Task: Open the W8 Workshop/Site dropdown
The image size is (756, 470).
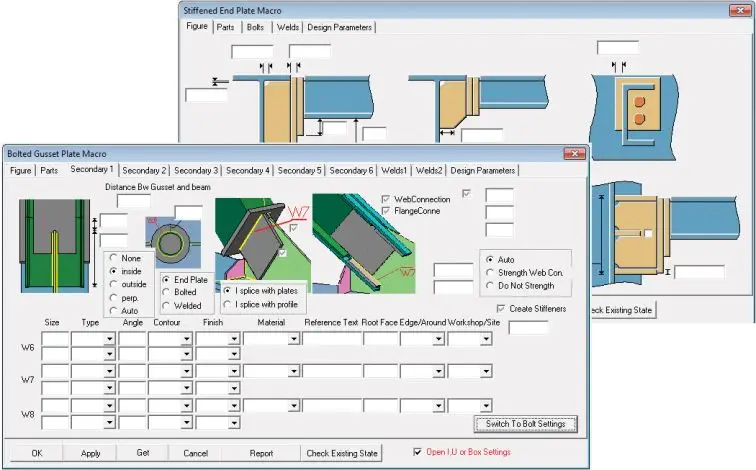Action: click(486, 406)
